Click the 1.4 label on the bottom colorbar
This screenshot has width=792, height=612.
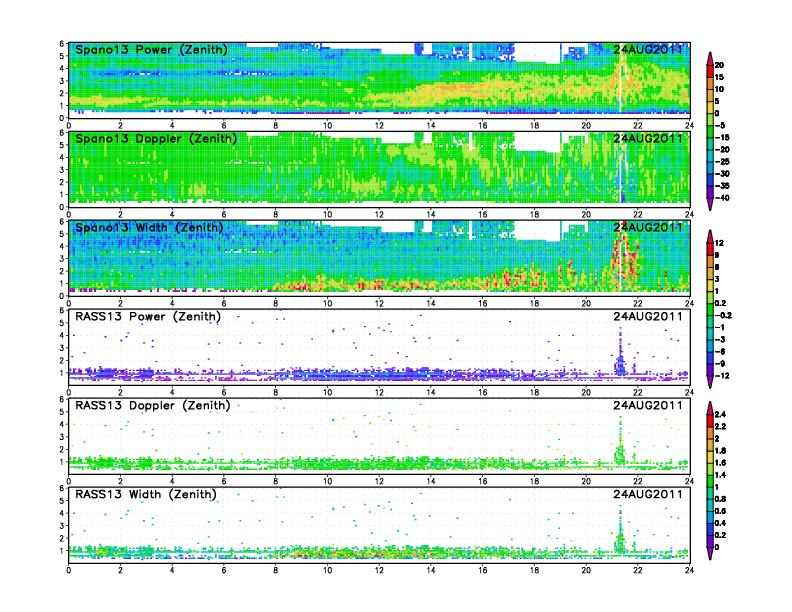pyautogui.click(x=720, y=475)
